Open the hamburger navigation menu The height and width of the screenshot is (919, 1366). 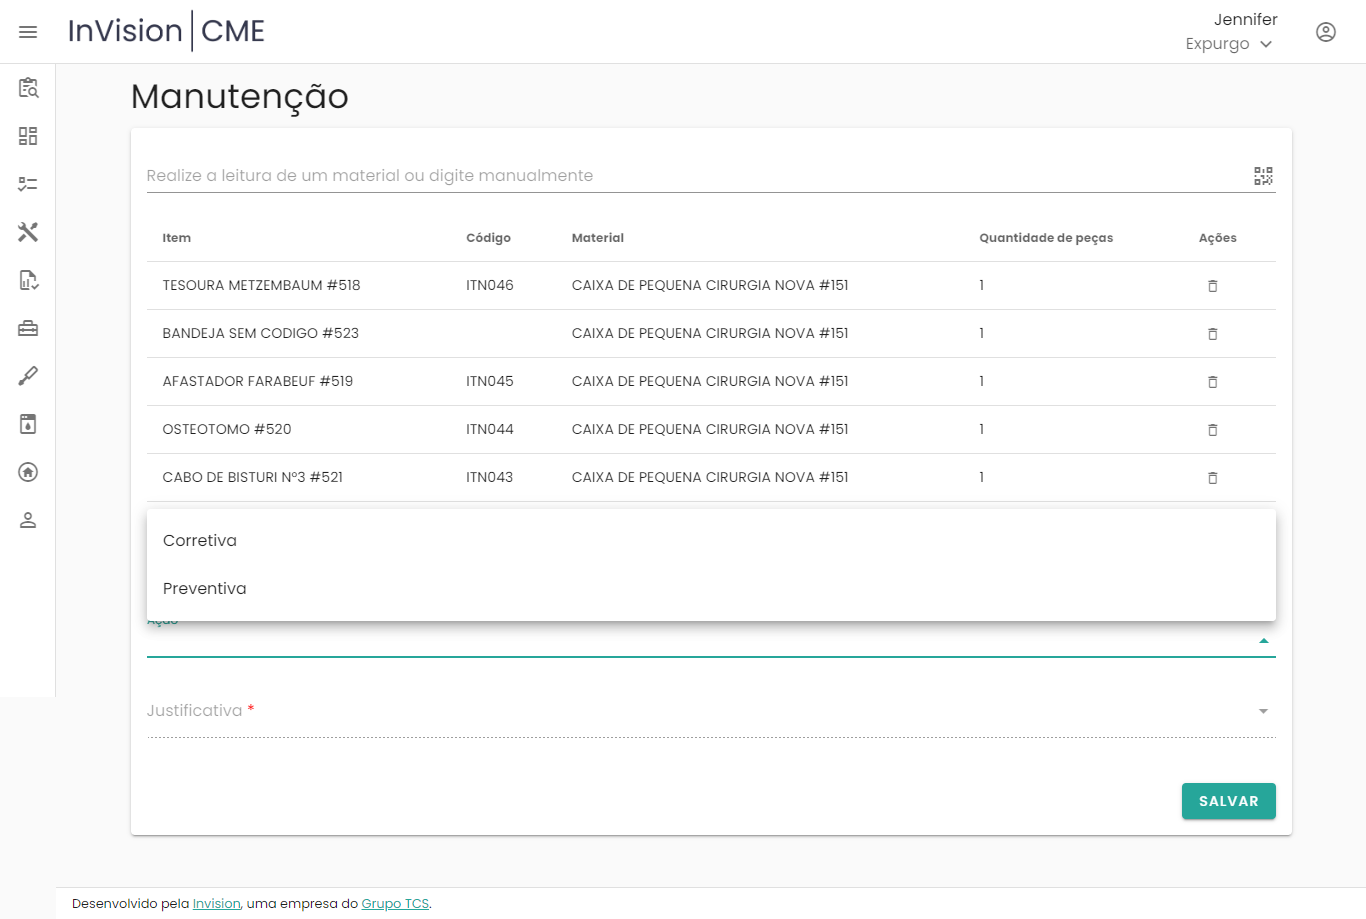28,32
